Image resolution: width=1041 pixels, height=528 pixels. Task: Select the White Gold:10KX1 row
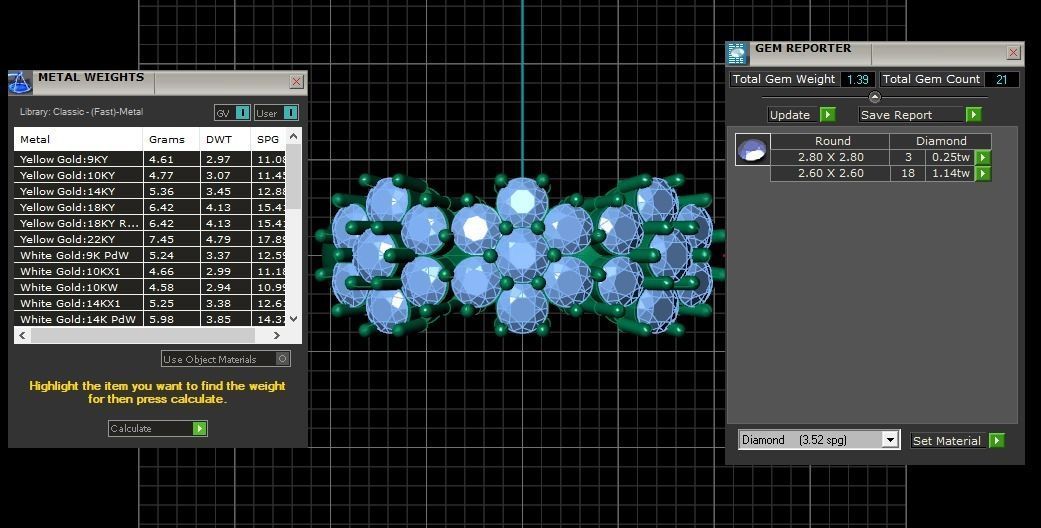click(150, 271)
